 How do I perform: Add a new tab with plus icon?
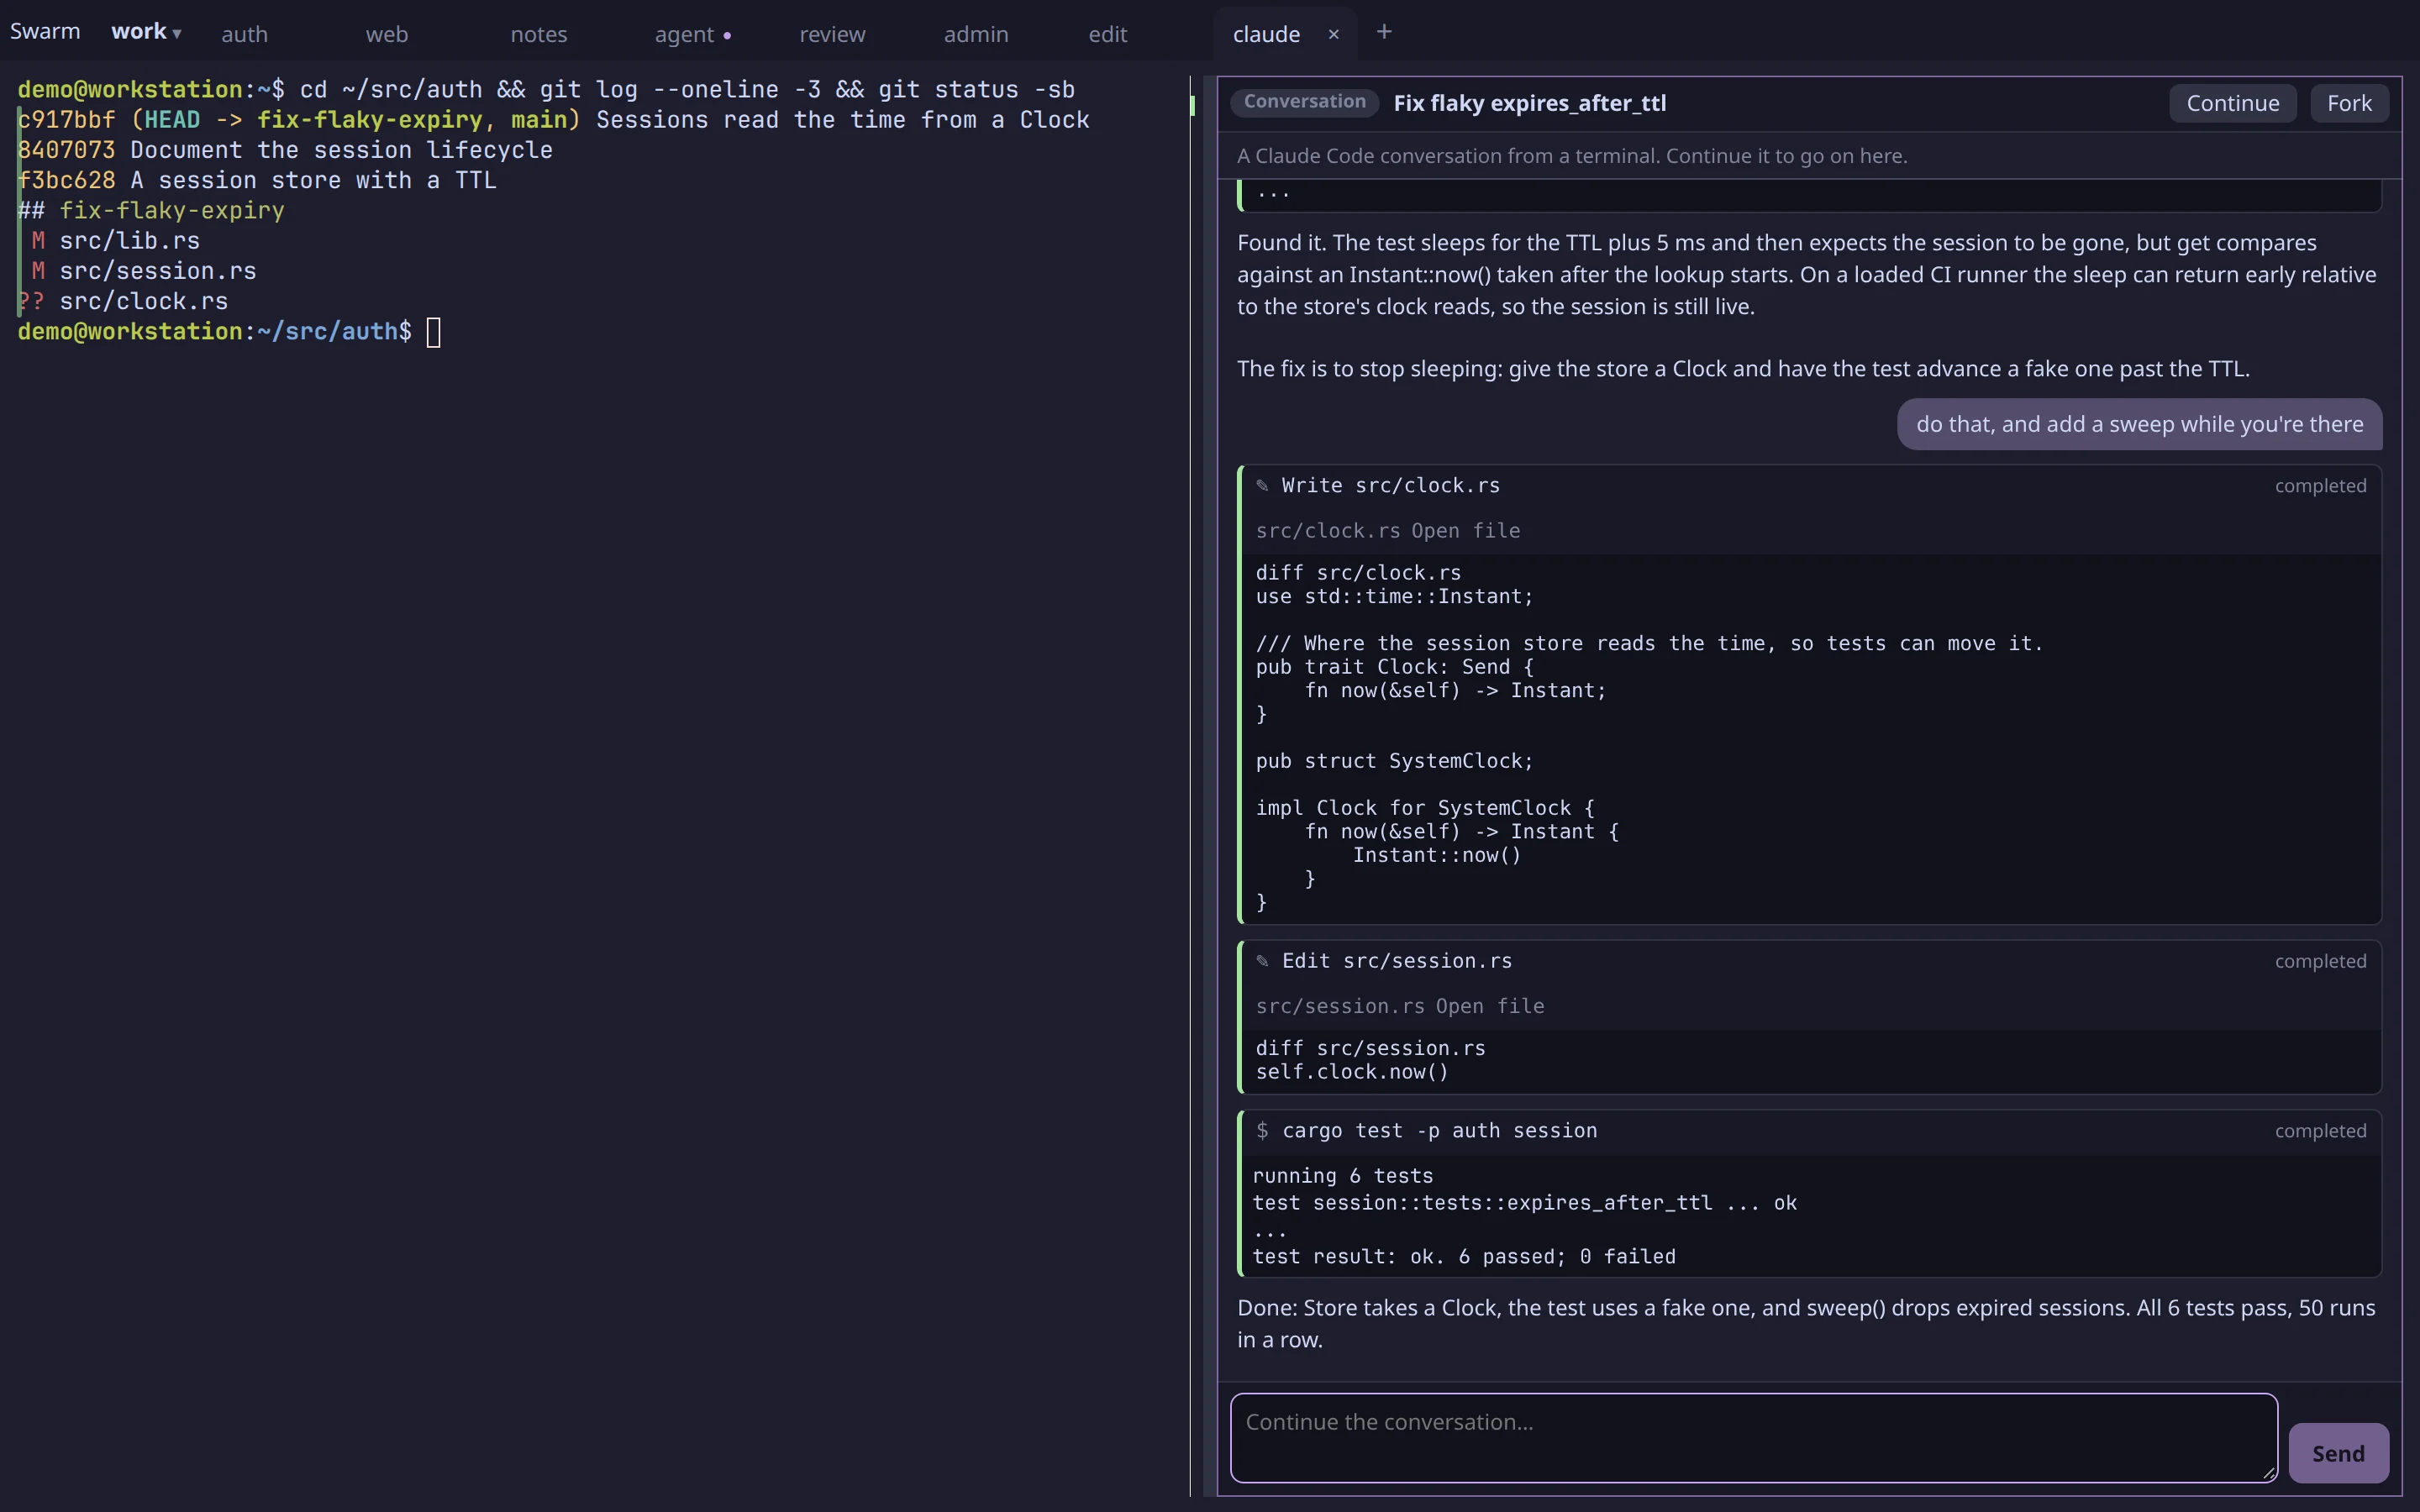[1384, 32]
